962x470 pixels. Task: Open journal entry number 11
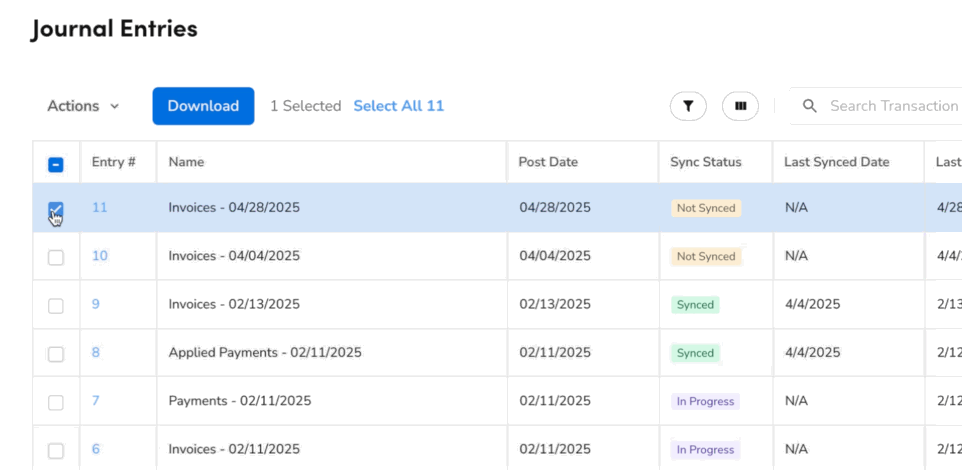[99, 207]
